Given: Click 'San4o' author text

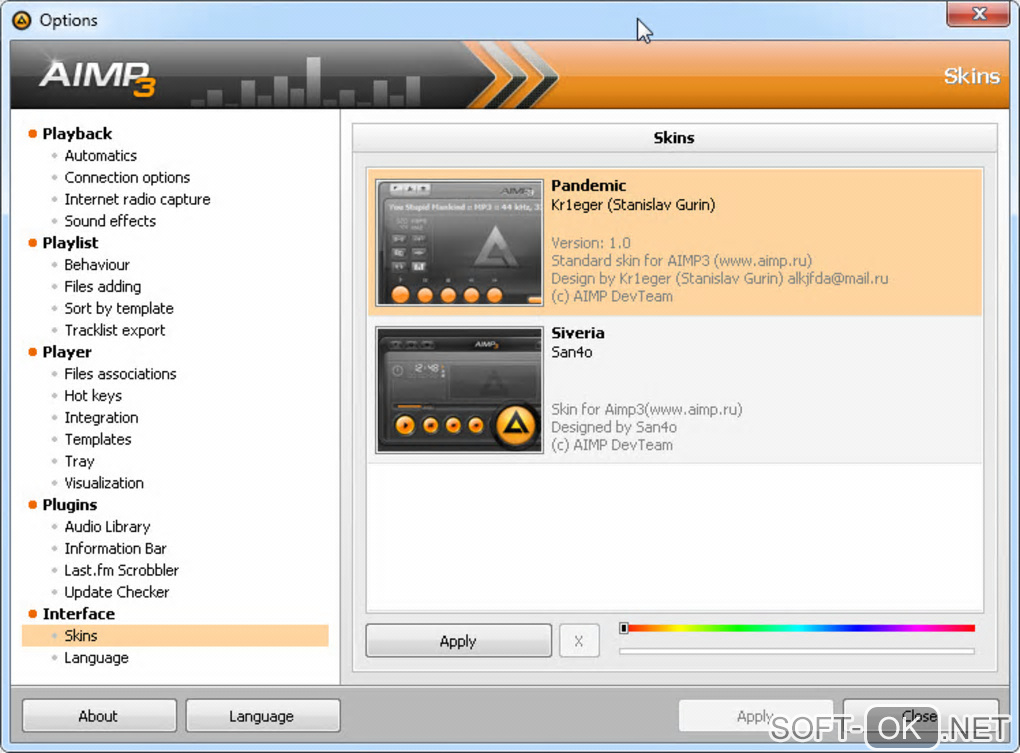Looking at the screenshot, I should point(572,352).
